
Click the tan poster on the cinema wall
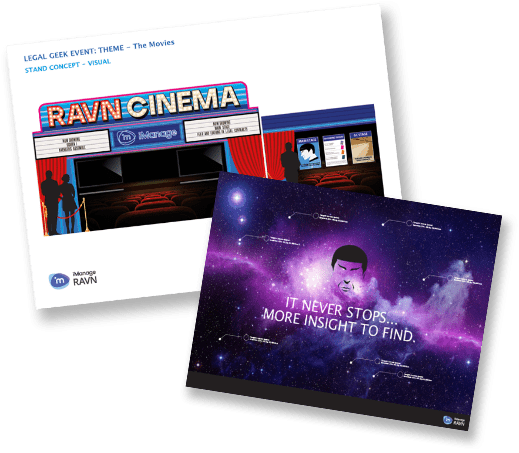[x=361, y=147]
